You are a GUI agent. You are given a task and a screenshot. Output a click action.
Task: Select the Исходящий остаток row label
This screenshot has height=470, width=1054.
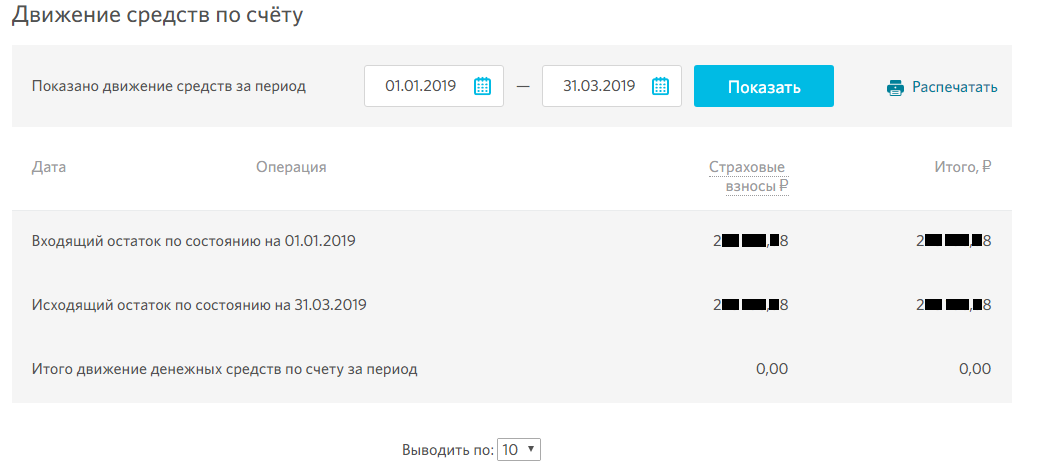click(199, 304)
